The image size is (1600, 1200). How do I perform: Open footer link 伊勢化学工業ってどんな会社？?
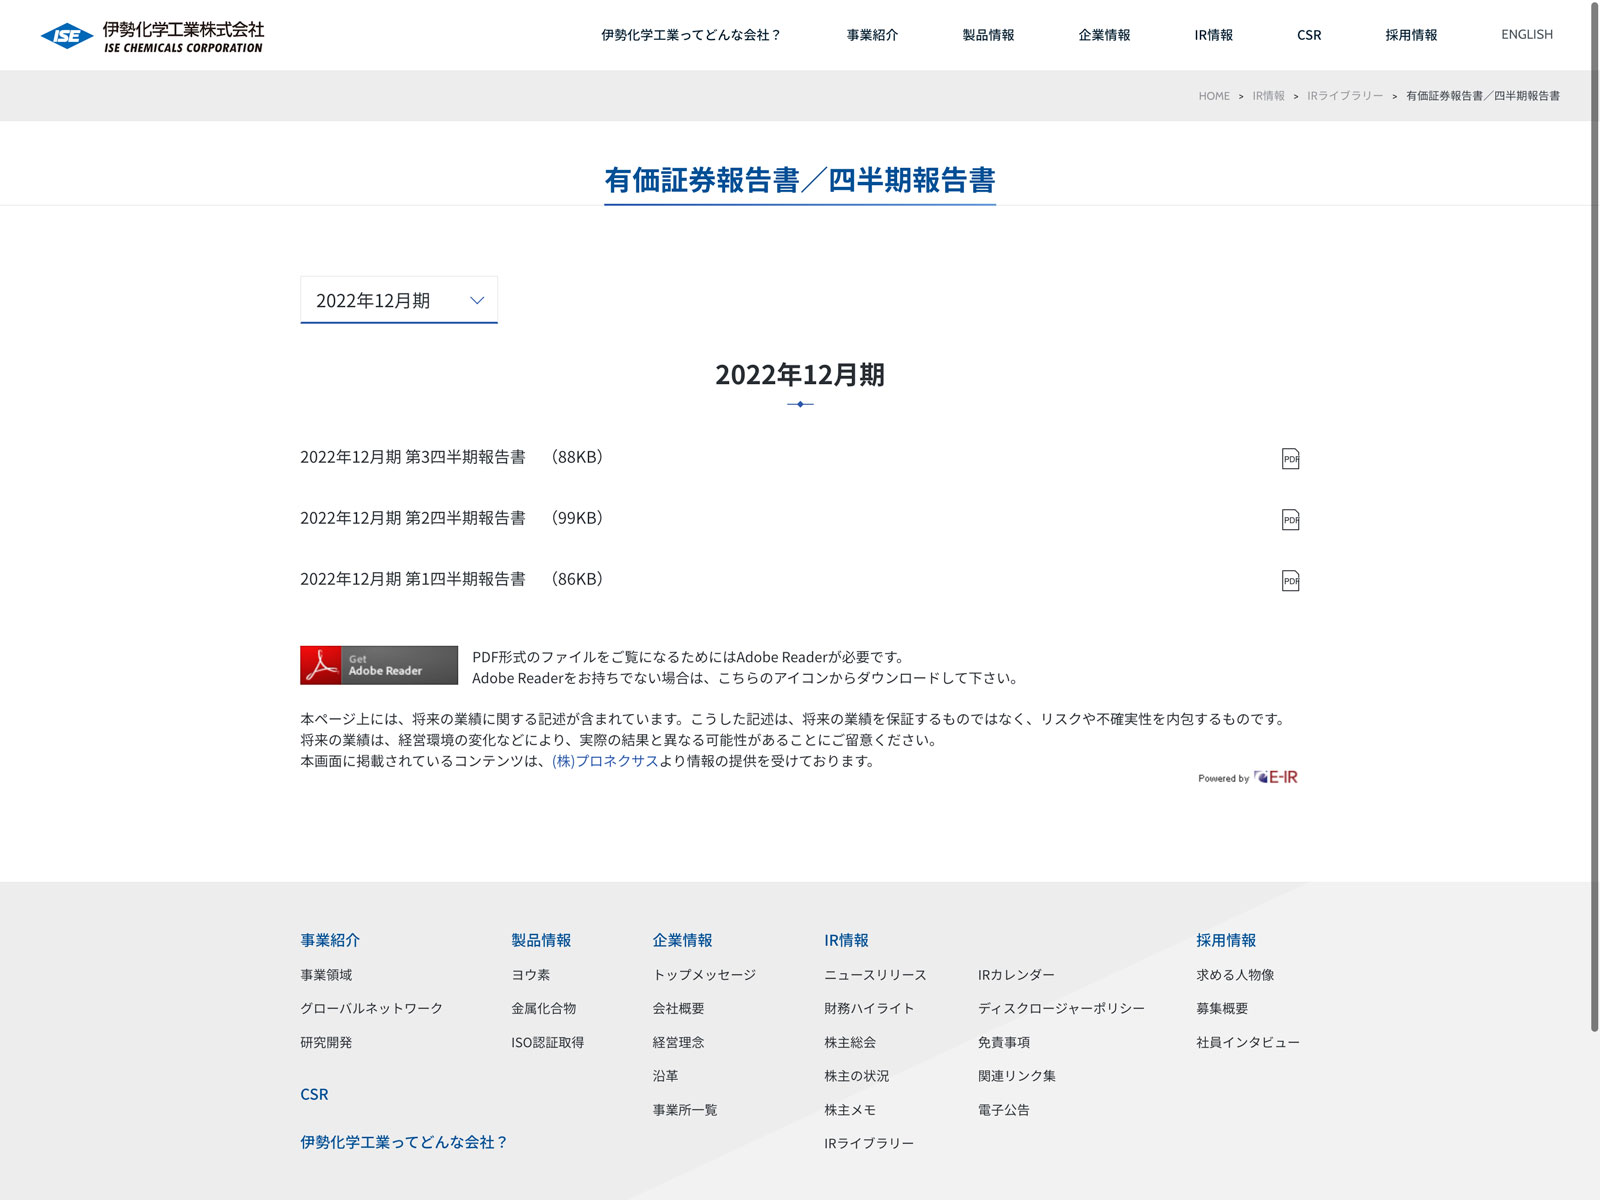point(404,1142)
